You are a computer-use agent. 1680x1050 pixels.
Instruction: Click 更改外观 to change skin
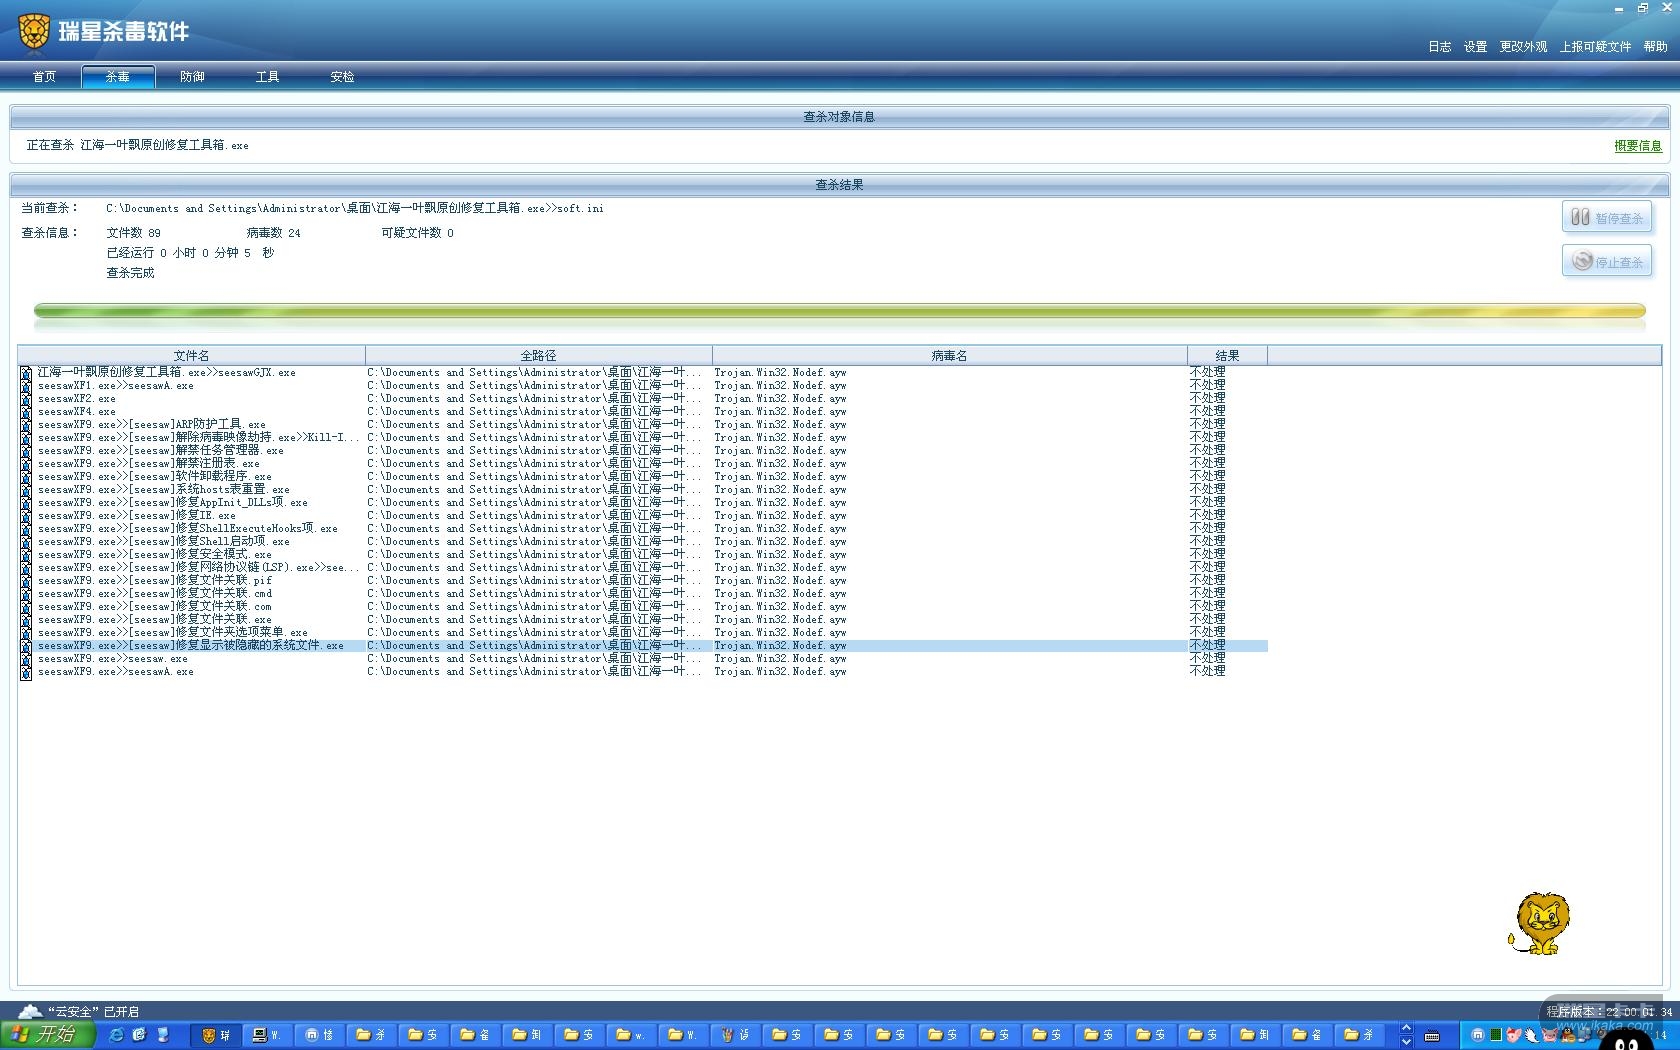pos(1523,47)
